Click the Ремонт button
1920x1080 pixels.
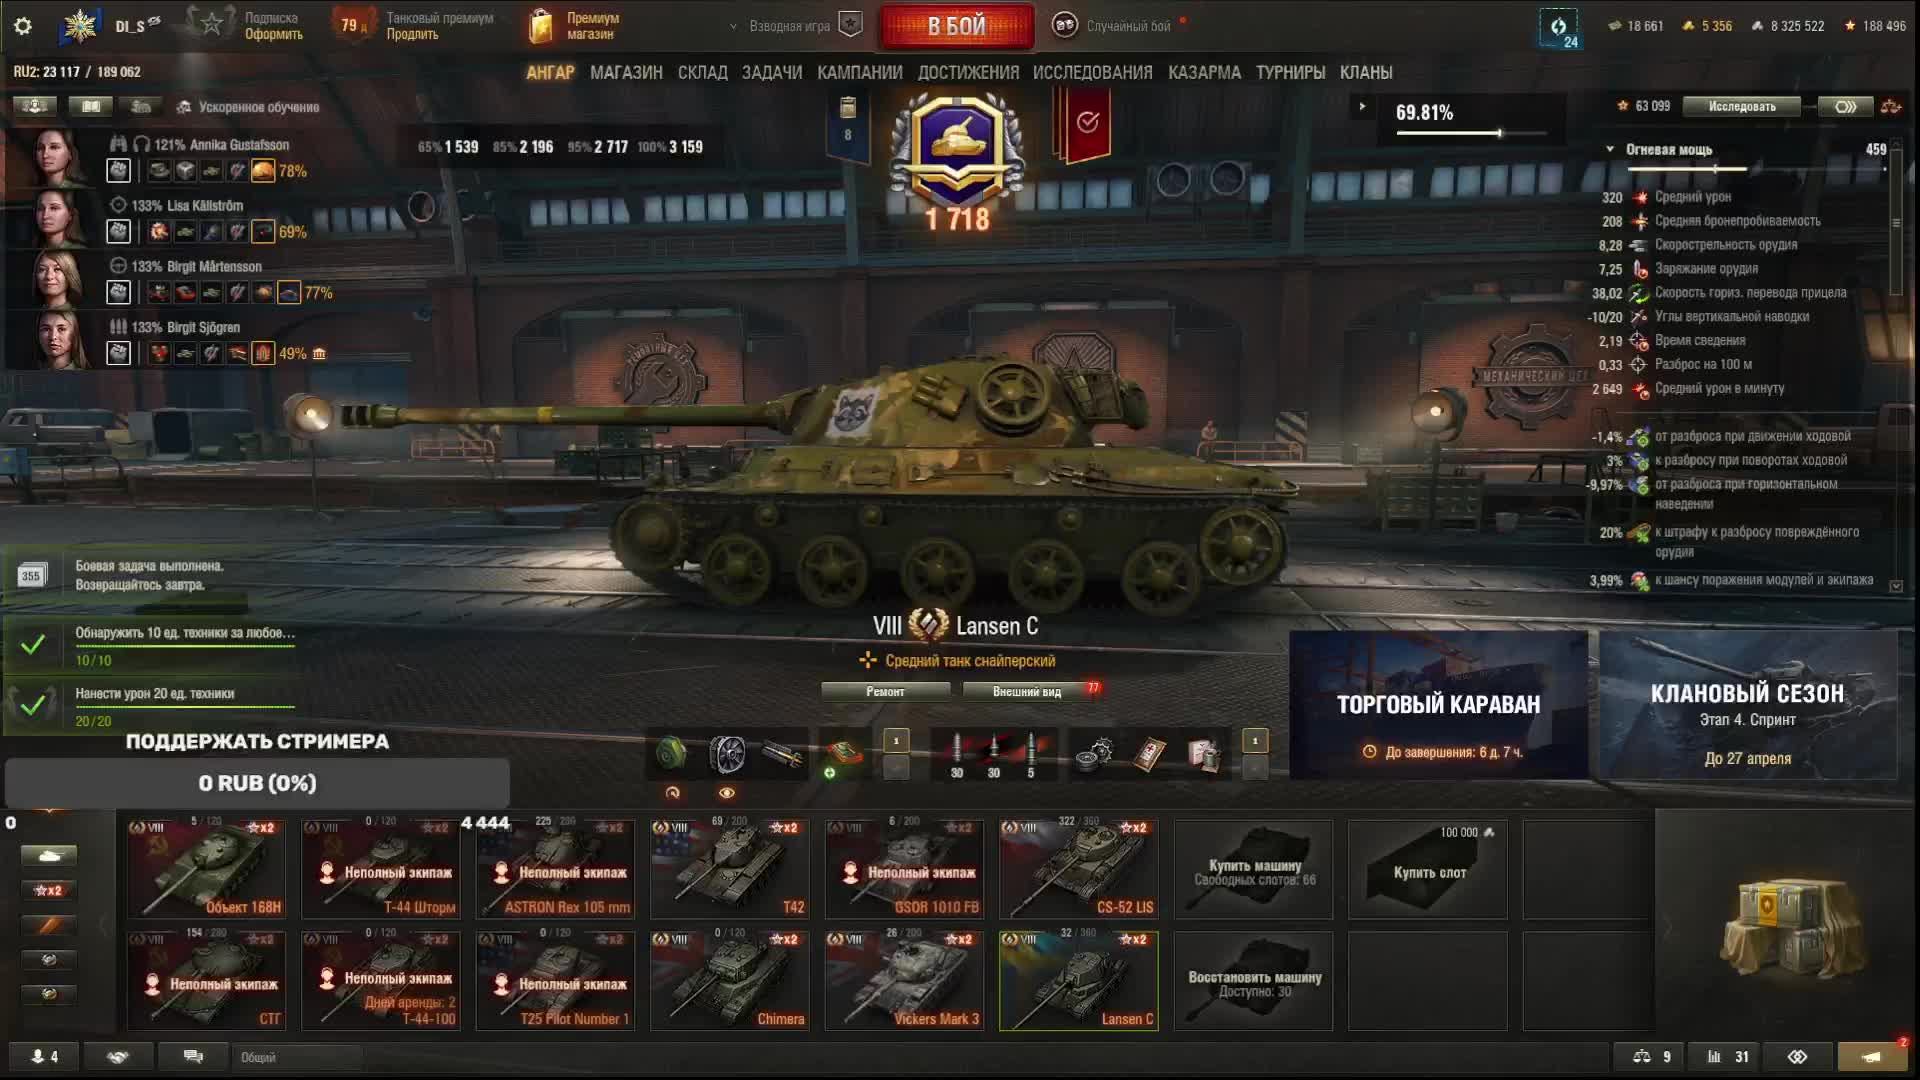tap(885, 691)
